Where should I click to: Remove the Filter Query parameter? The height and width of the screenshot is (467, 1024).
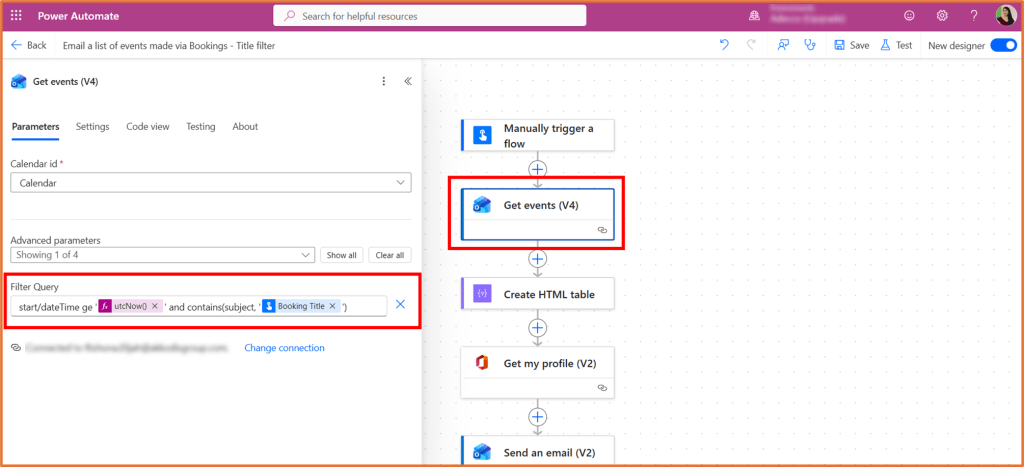pos(401,304)
